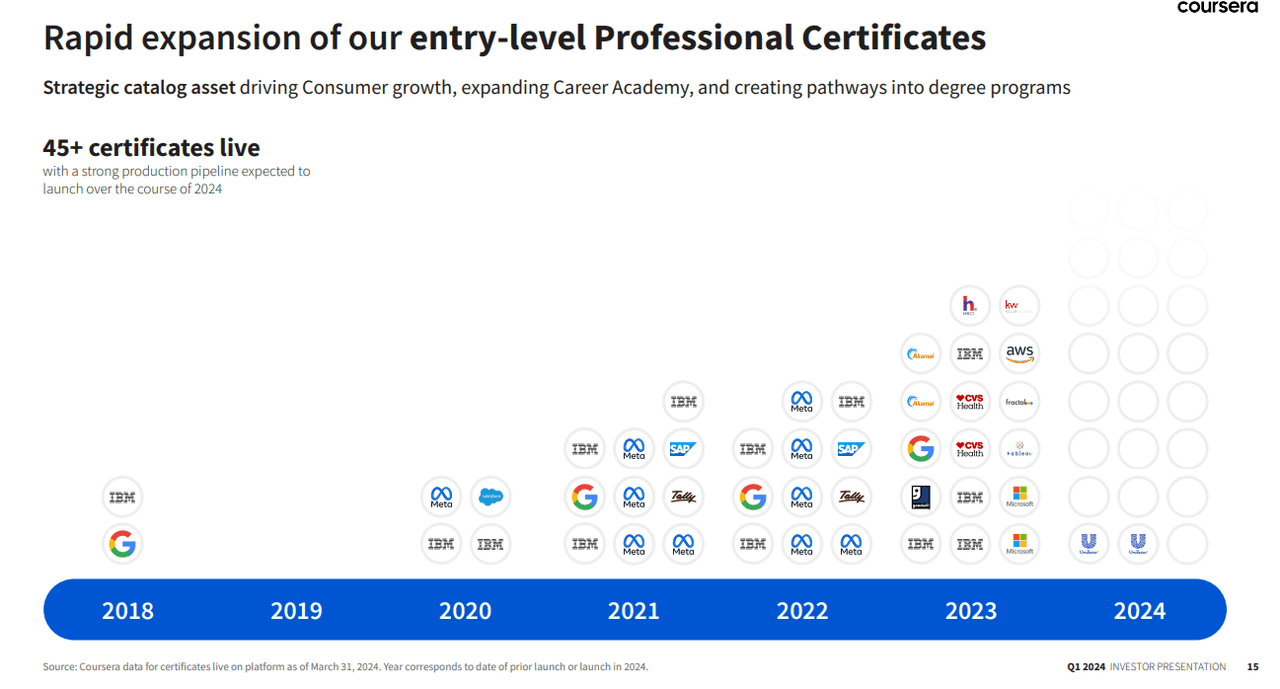Select the Meta logo in the 2020 column

pyautogui.click(x=441, y=497)
